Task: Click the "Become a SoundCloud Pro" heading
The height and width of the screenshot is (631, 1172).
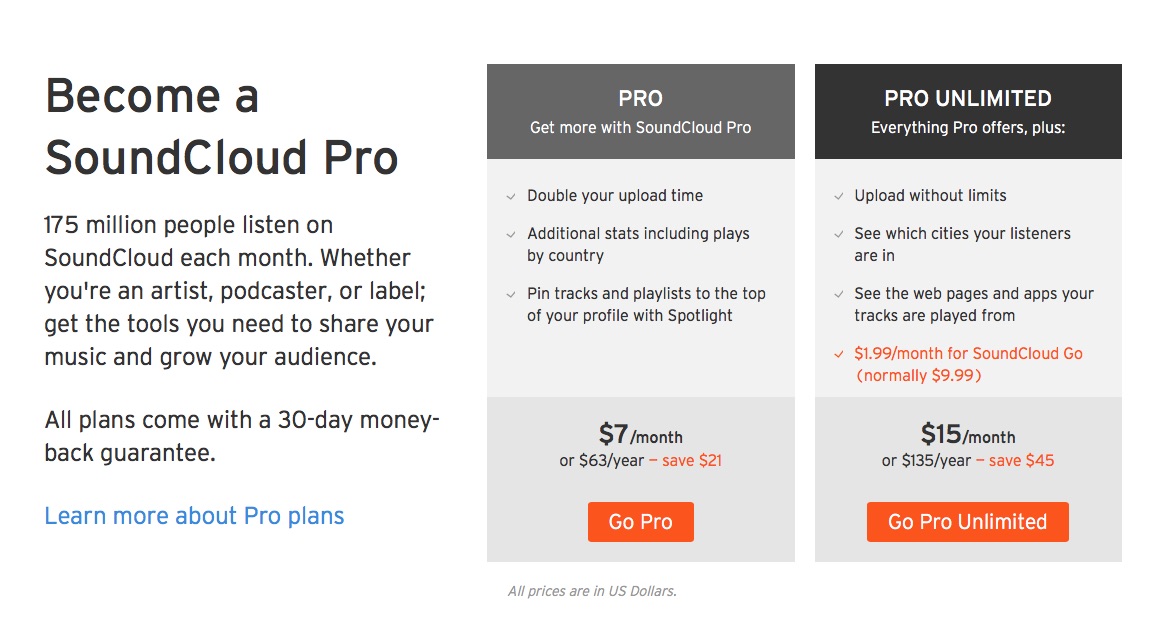Action: pyautogui.click(x=222, y=127)
